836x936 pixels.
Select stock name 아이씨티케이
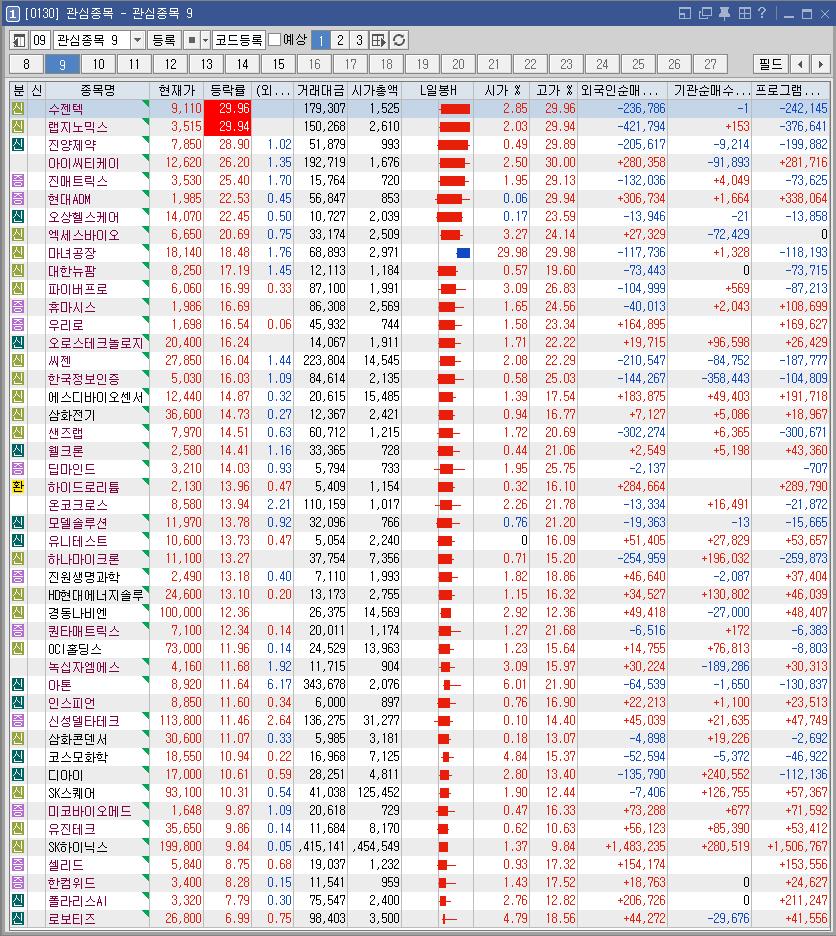coord(84,163)
